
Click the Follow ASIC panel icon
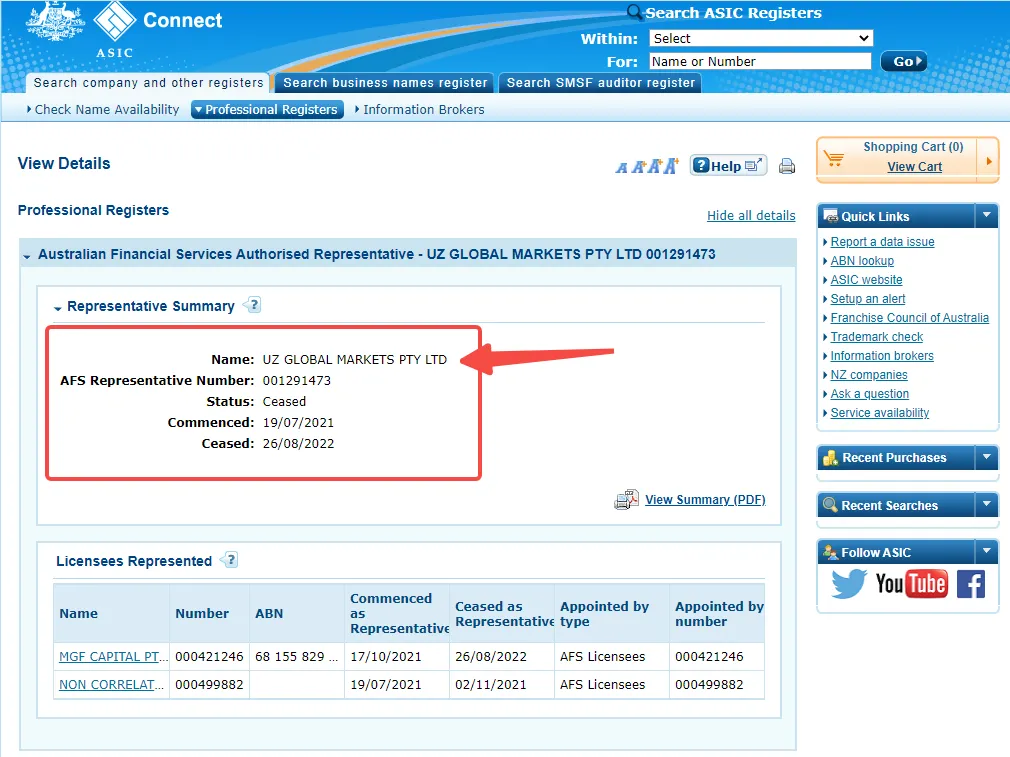click(831, 552)
